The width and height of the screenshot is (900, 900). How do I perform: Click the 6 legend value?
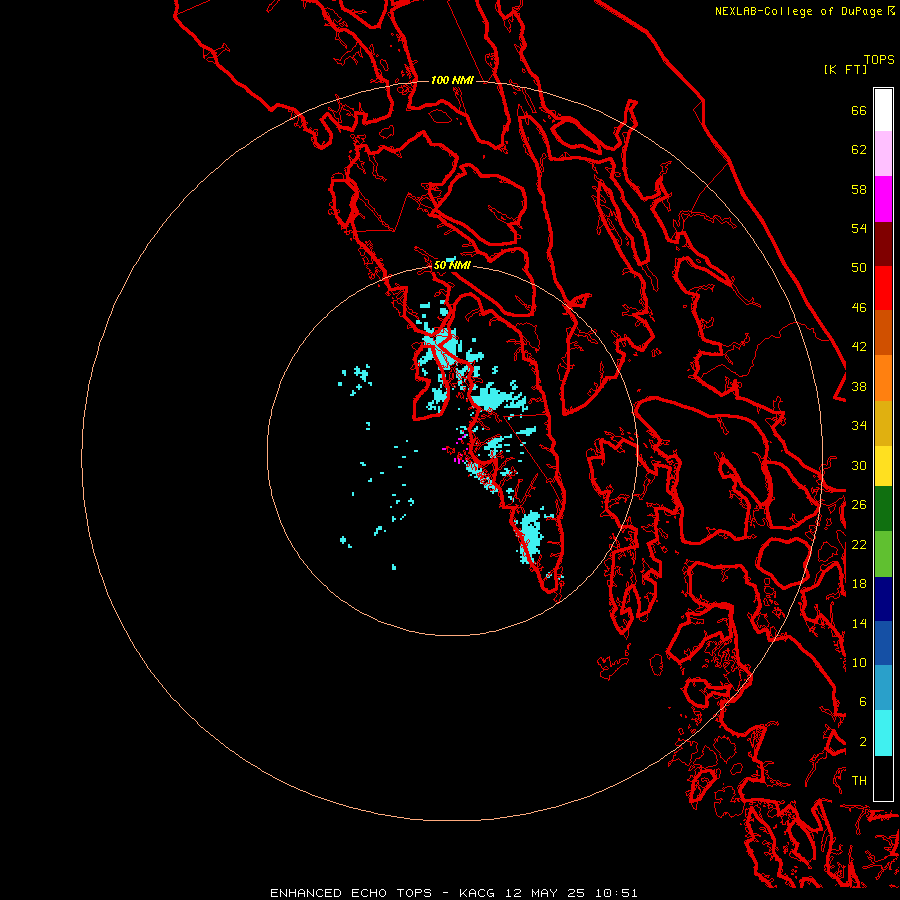863,701
